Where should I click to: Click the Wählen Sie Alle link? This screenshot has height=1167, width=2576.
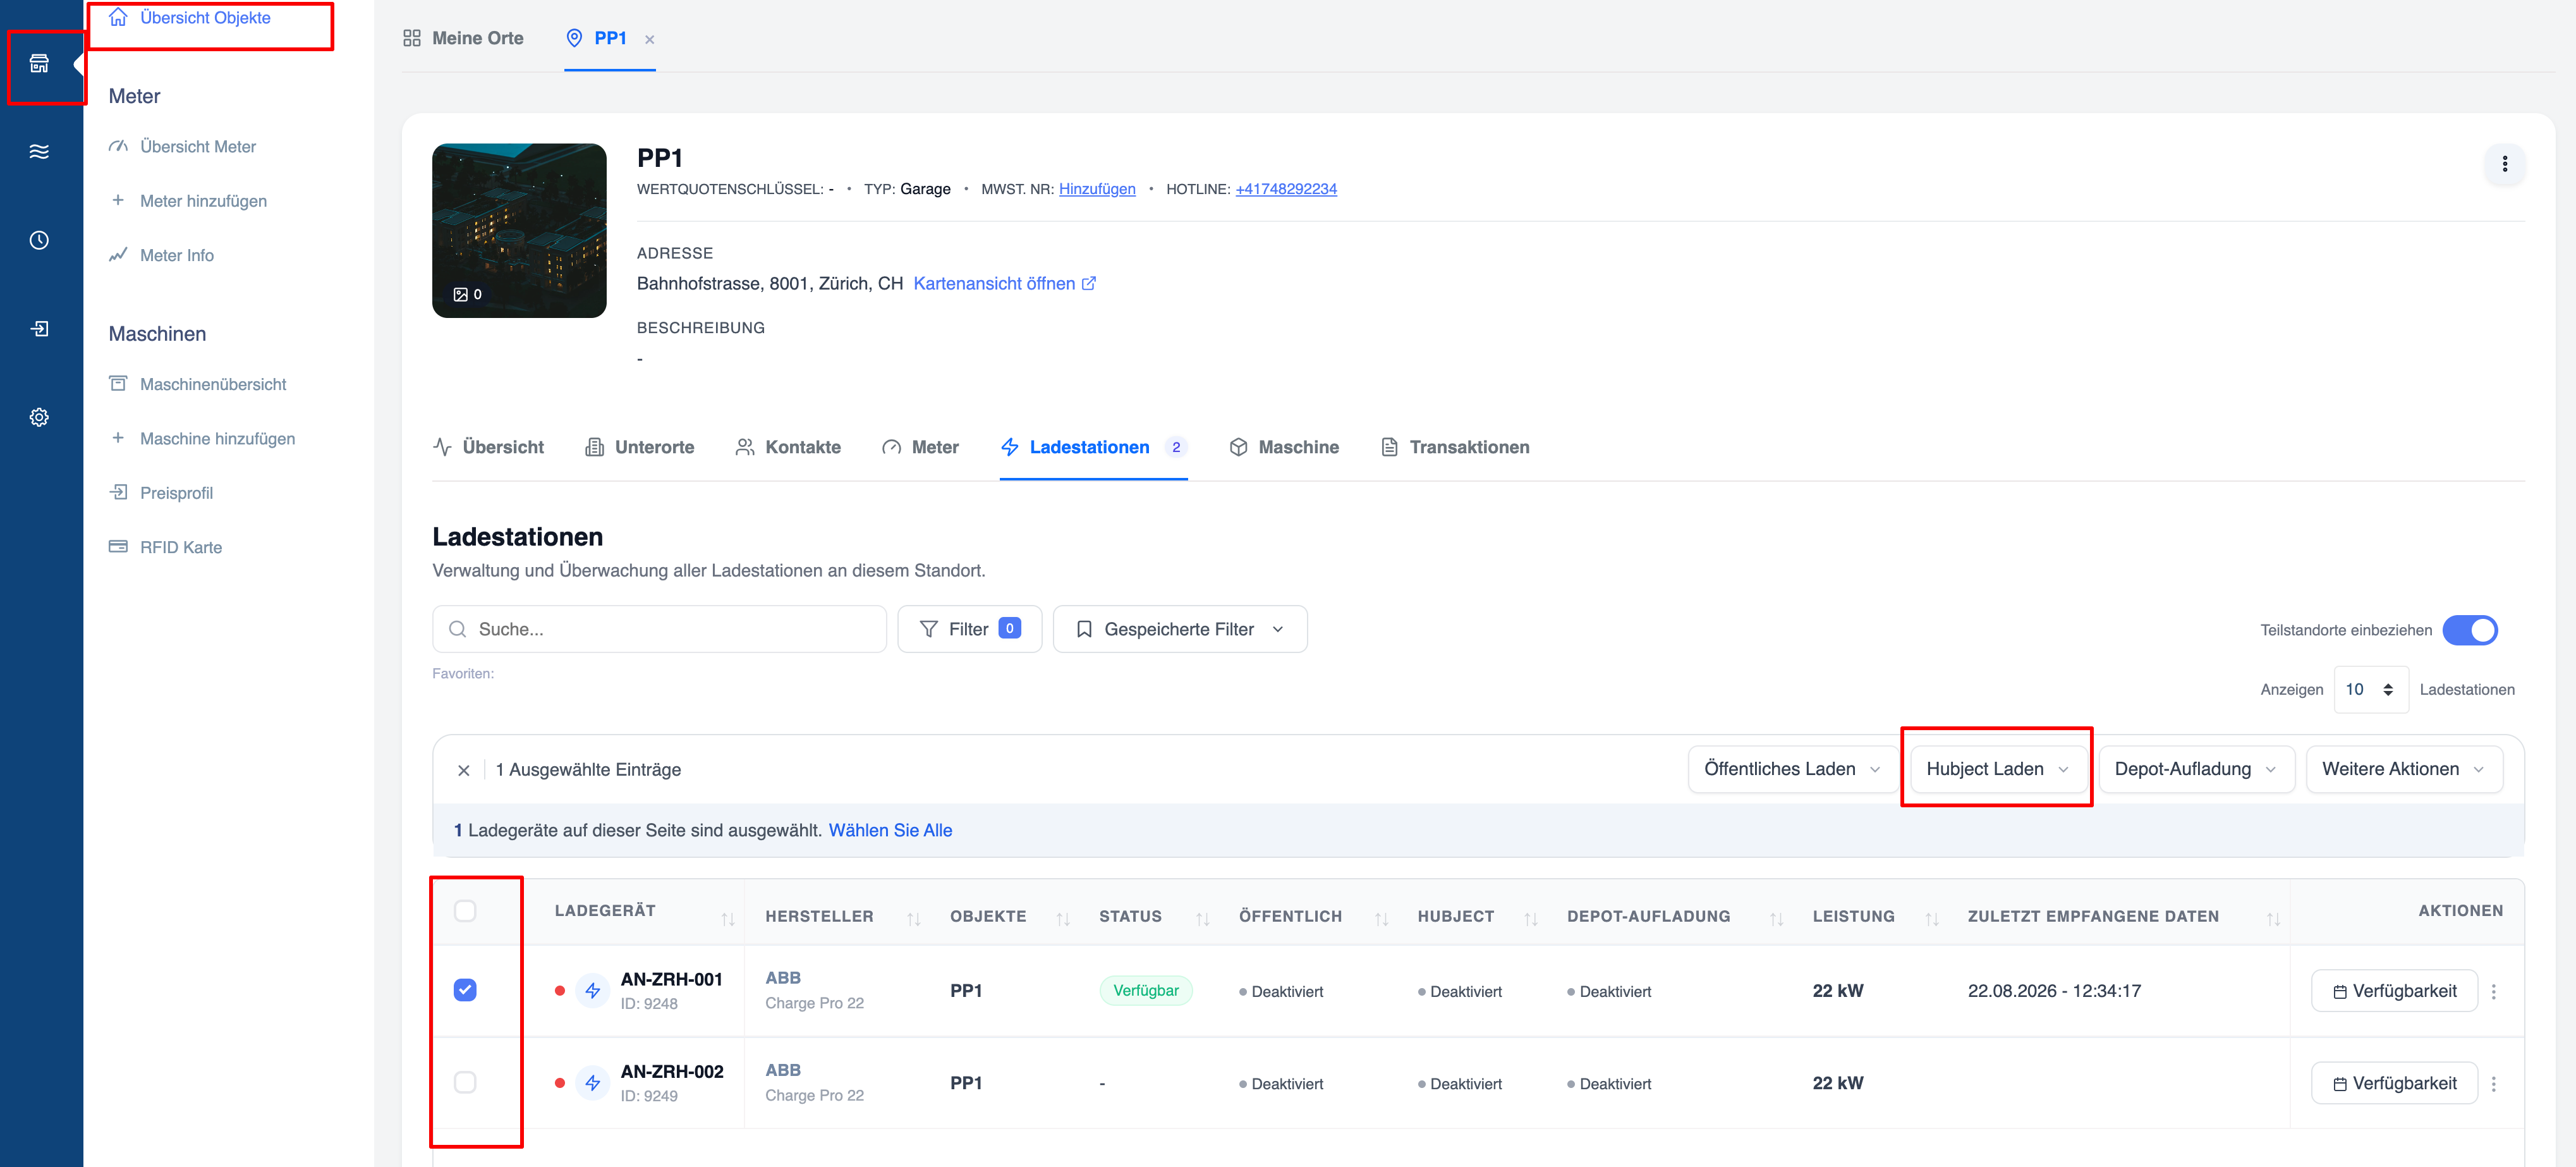click(x=890, y=830)
